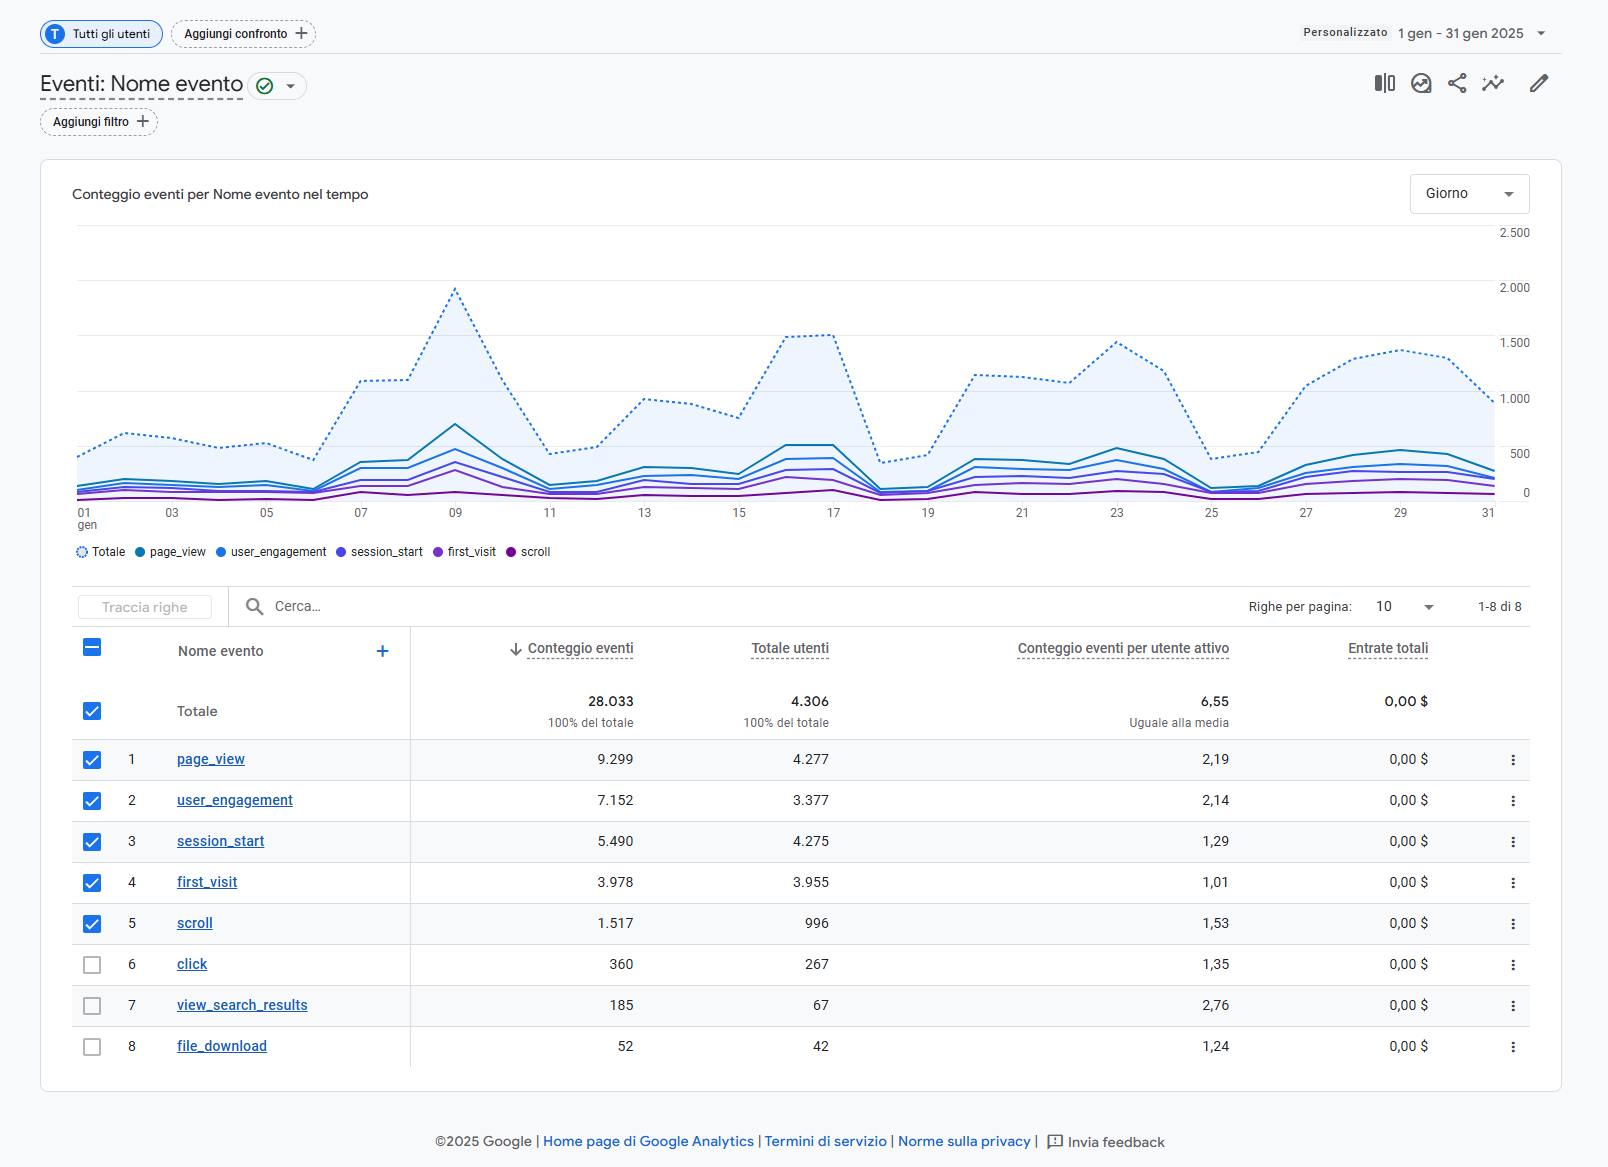The image size is (1608, 1167).
Task: Check the click event row checkbox
Action: tap(92, 965)
